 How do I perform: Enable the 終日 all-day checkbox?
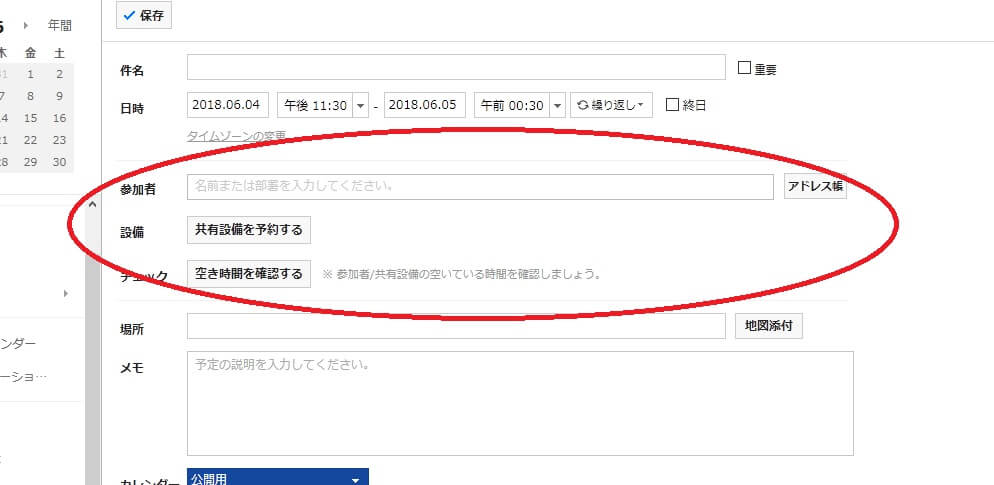point(672,104)
